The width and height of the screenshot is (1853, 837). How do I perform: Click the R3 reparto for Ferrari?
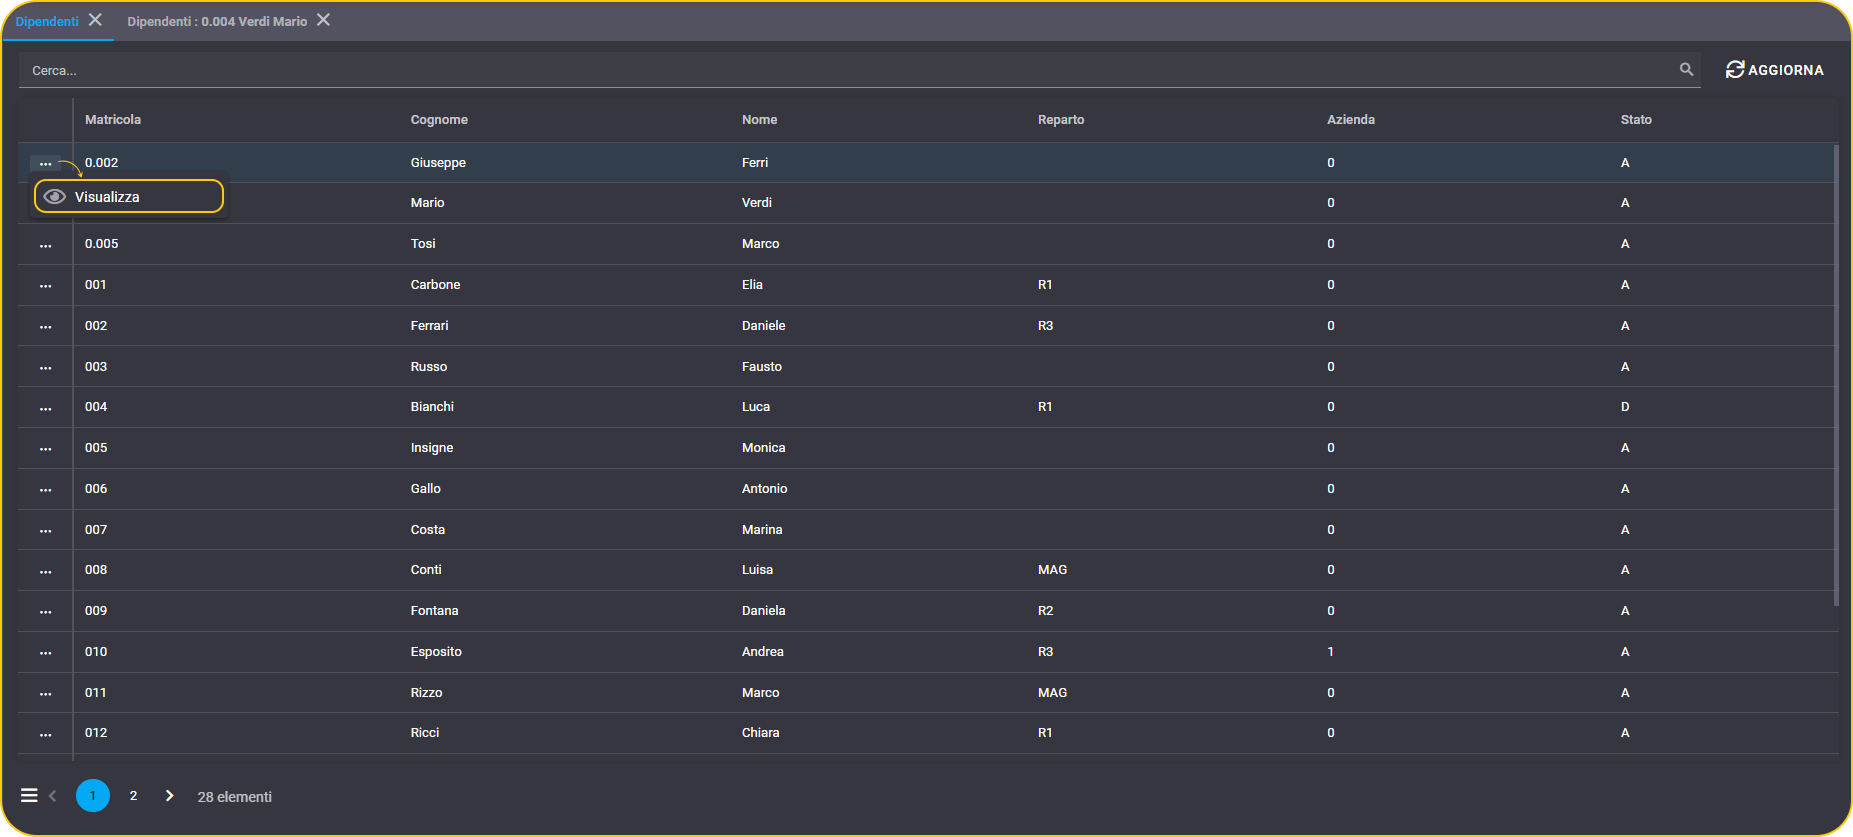pos(1046,326)
